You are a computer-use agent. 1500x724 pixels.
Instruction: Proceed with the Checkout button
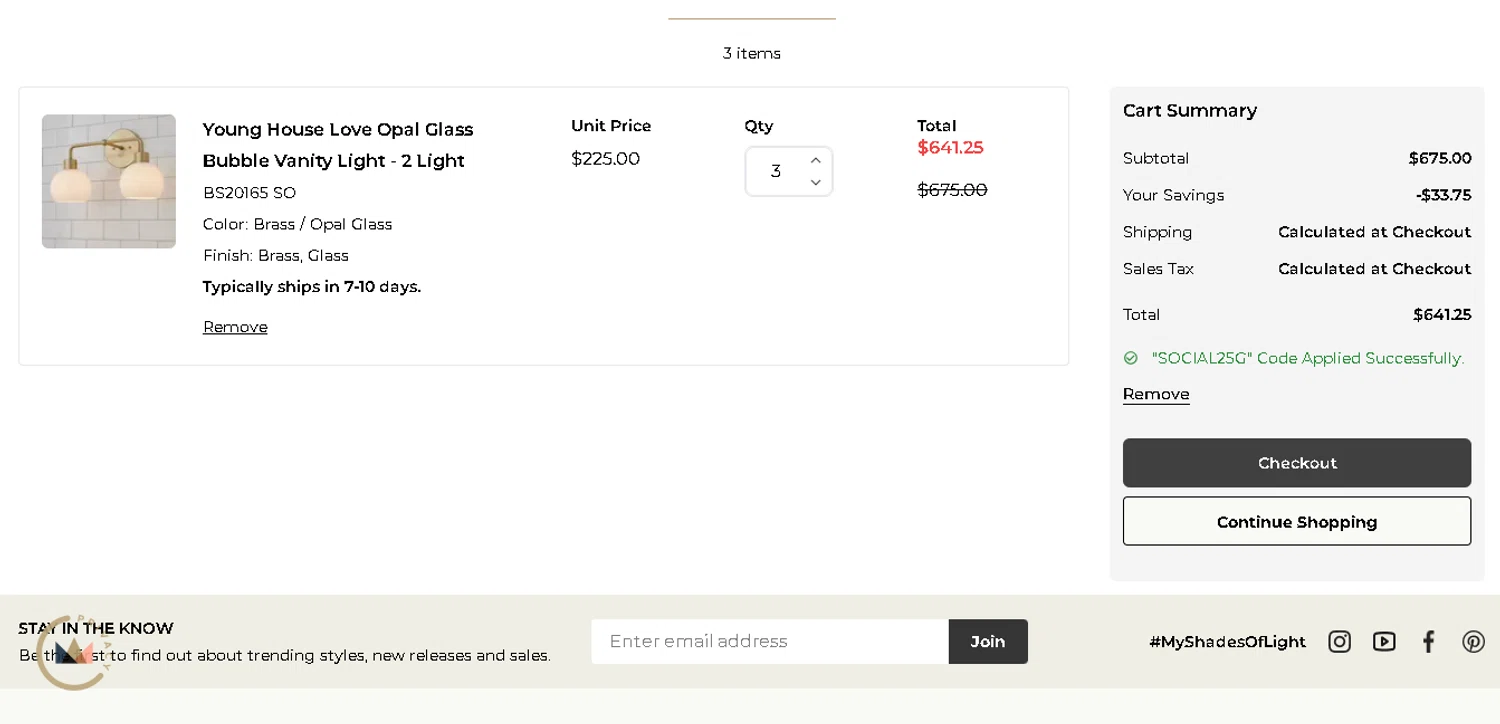click(x=1296, y=463)
